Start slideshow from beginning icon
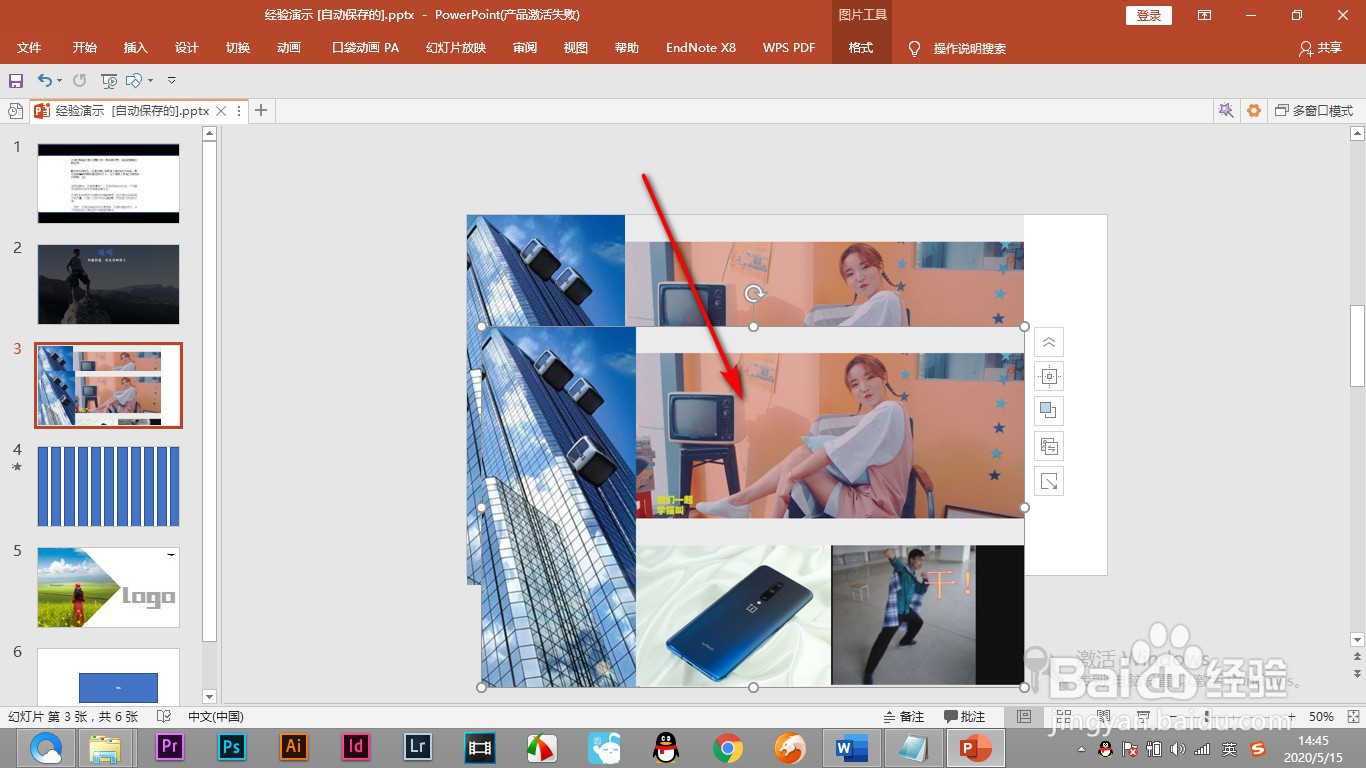The width and height of the screenshot is (1366, 768). point(109,80)
